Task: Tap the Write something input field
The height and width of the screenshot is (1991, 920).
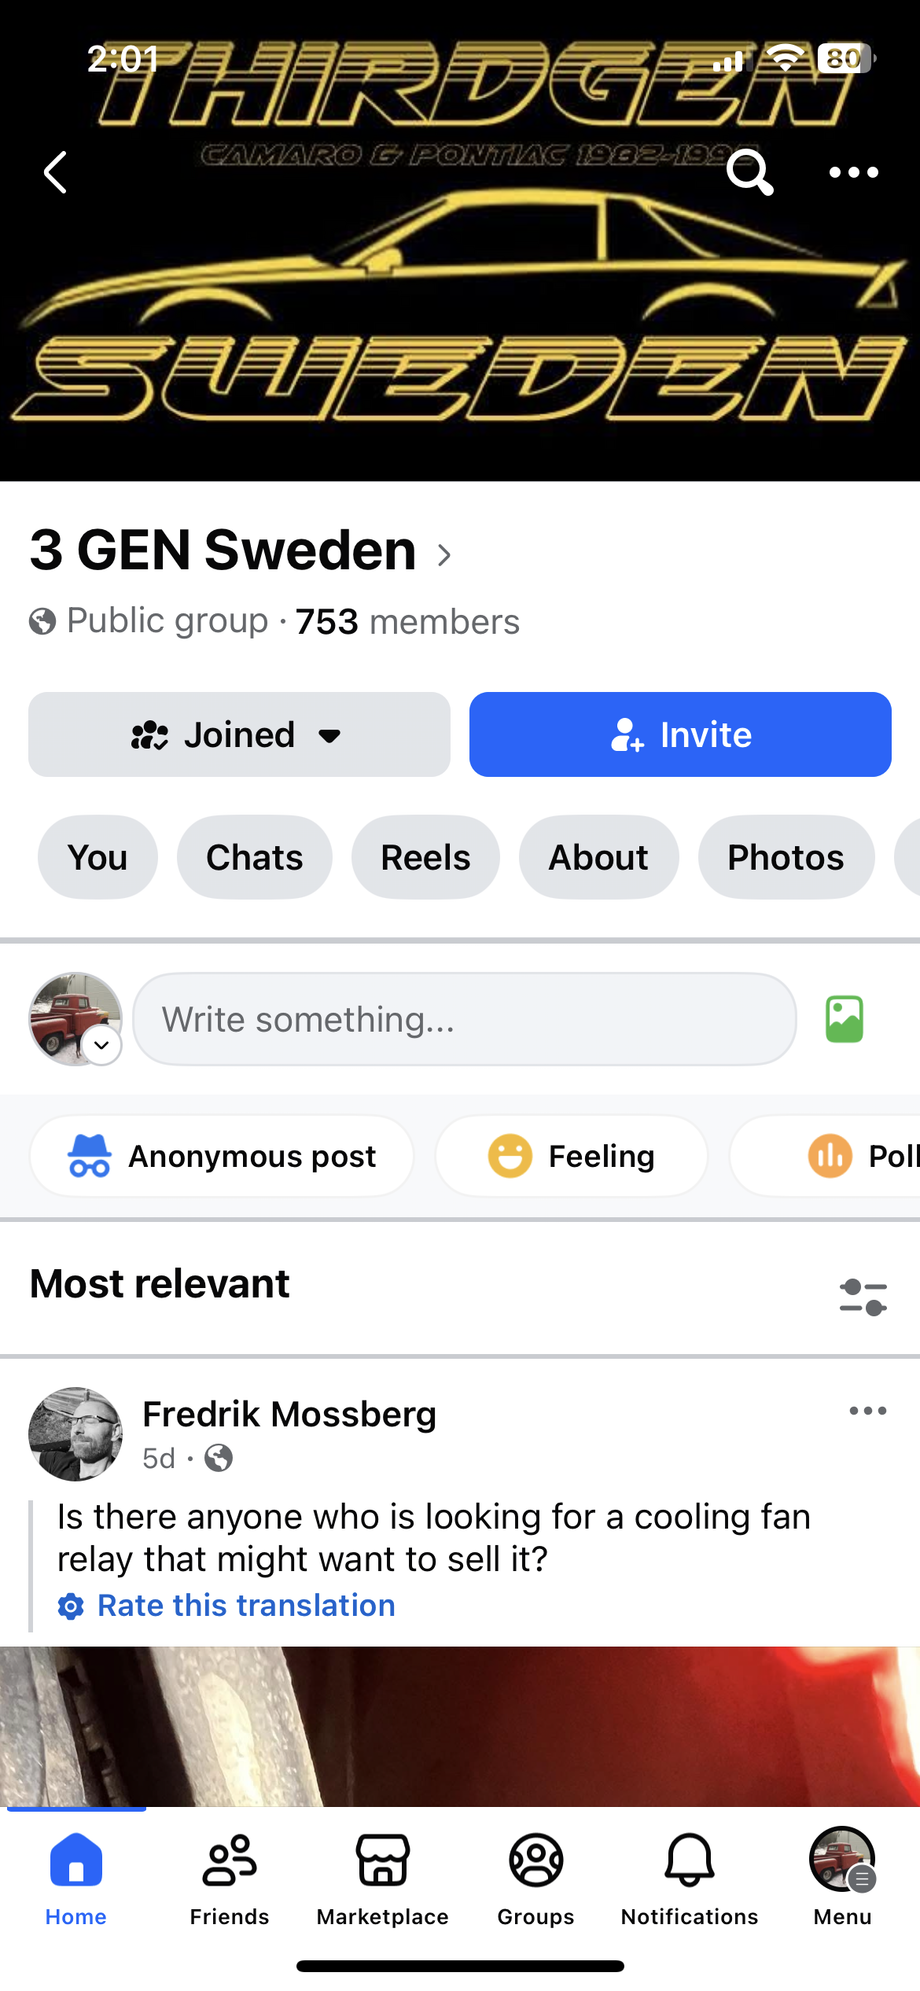Action: pos(464,1019)
